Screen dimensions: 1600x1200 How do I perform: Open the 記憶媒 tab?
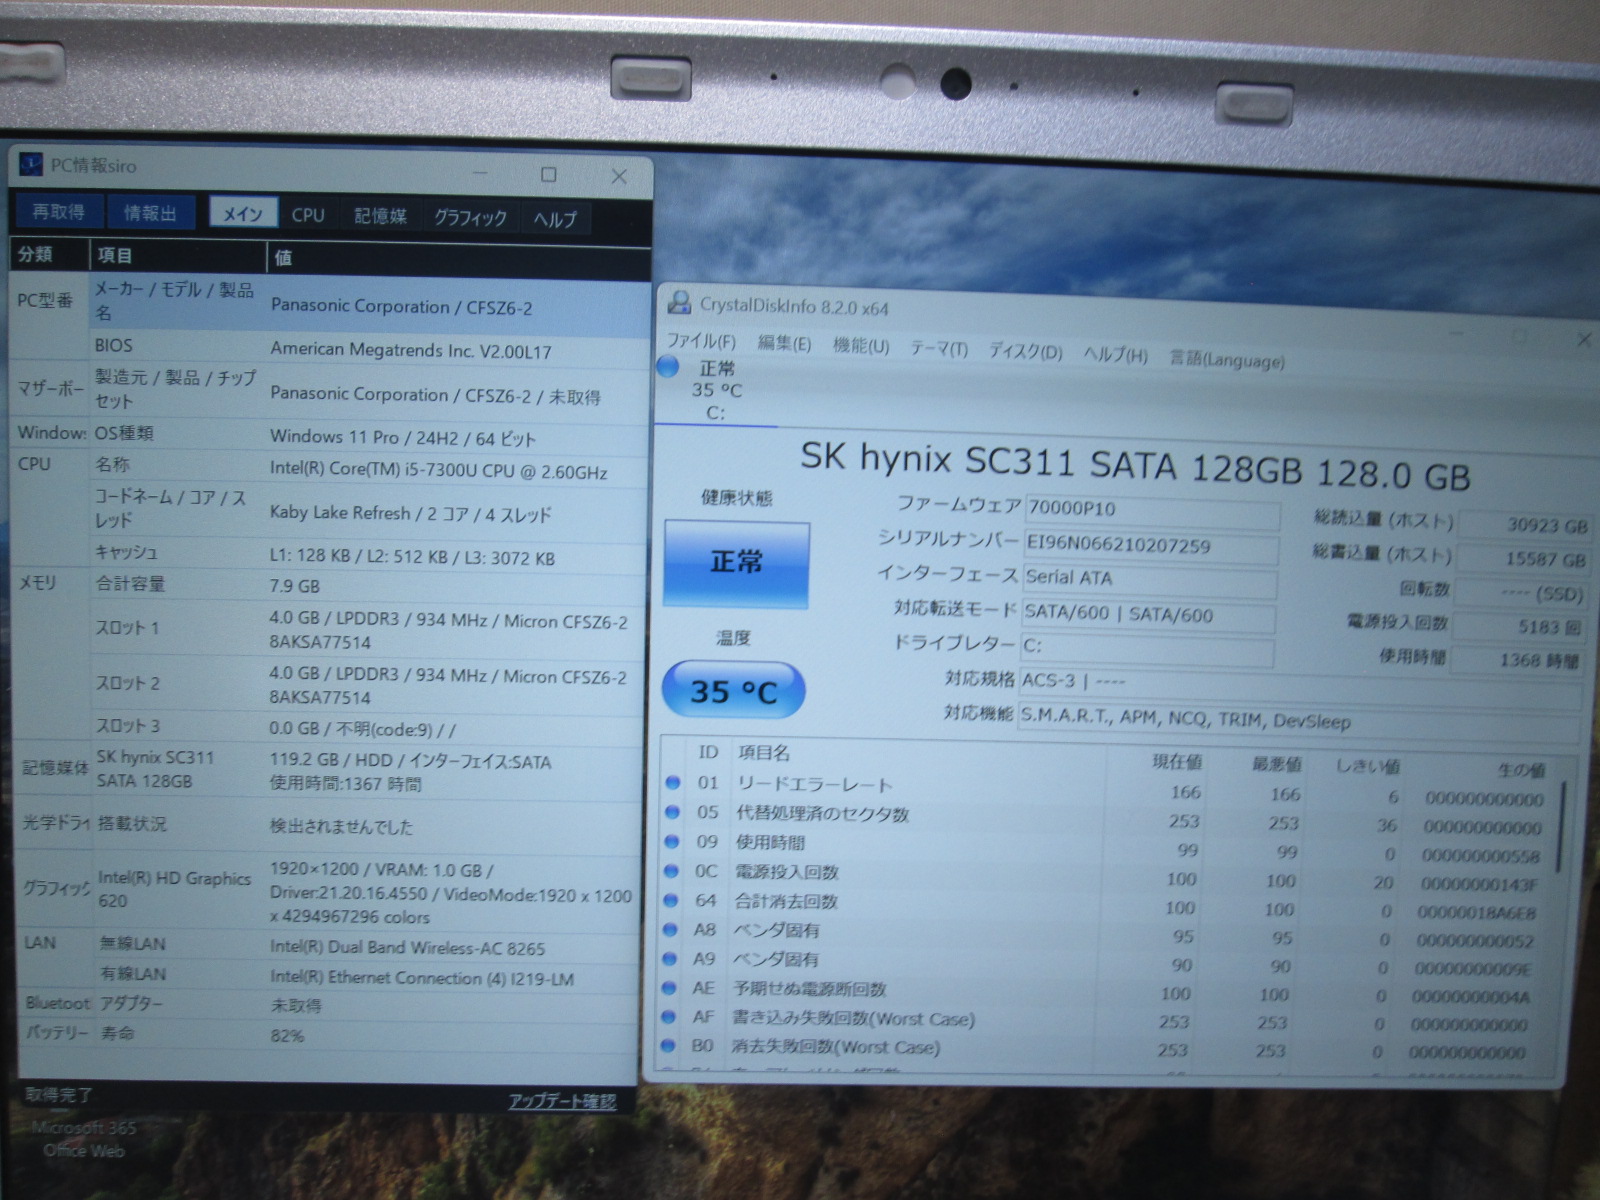(x=380, y=216)
